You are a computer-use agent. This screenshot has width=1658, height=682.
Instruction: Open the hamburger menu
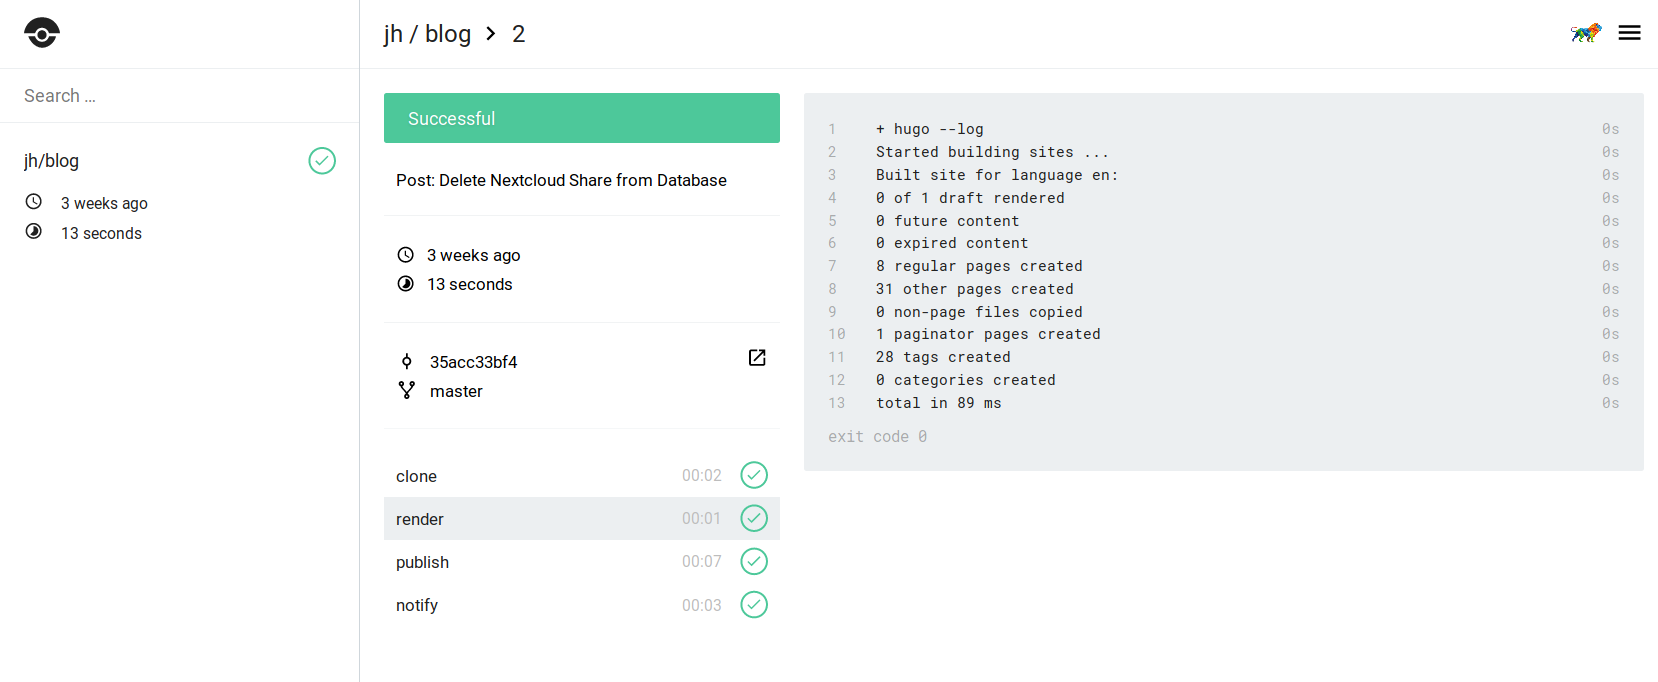1629,33
